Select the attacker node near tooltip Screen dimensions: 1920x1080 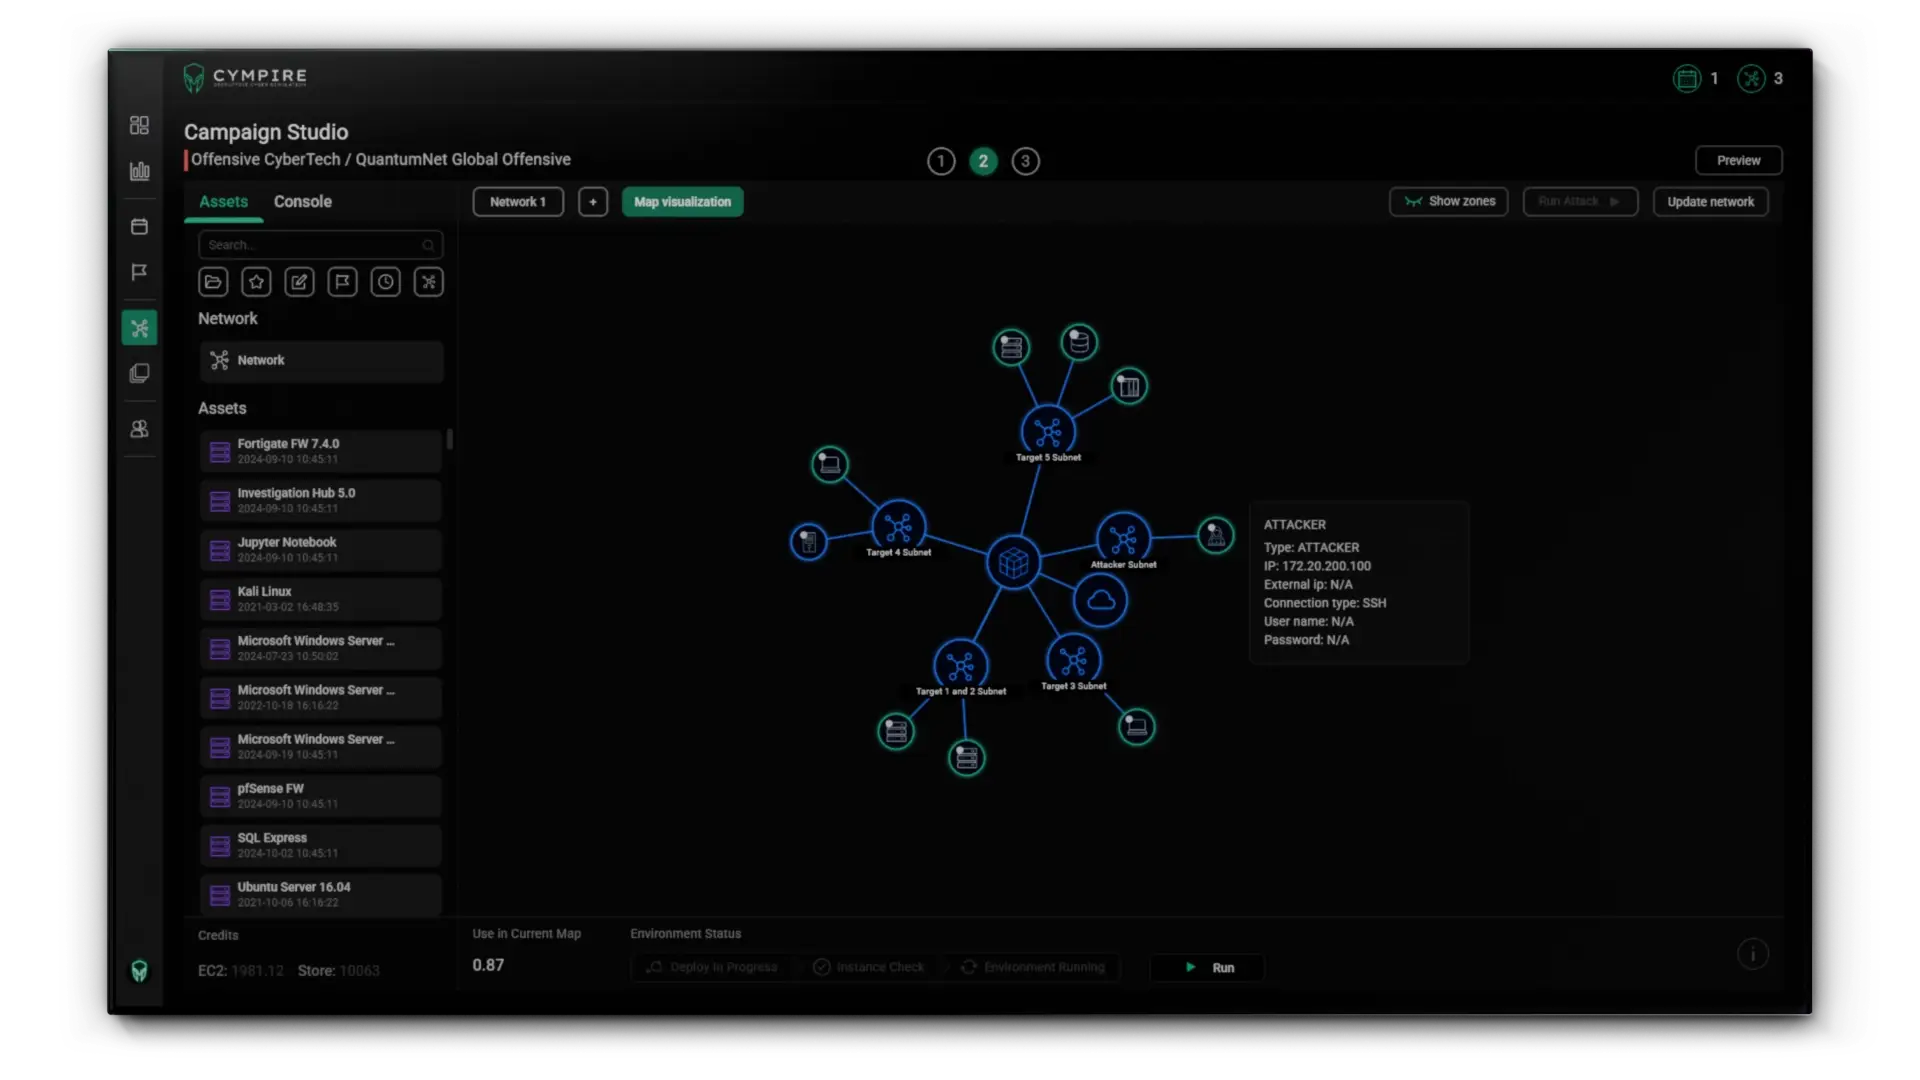coord(1215,536)
